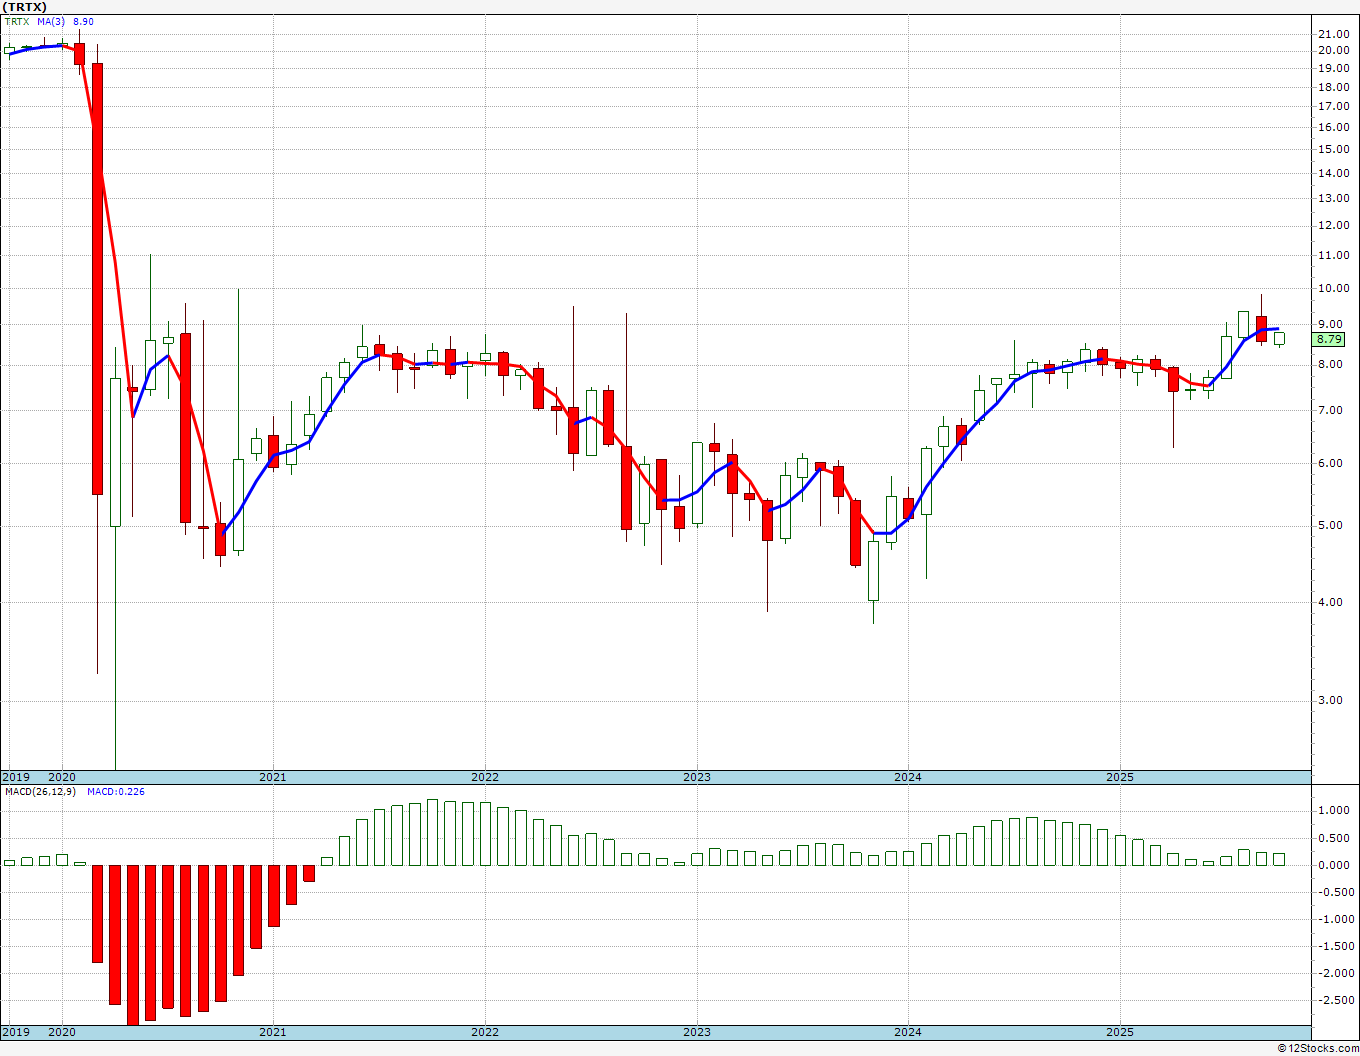Select the 4.00 price axis label
The image size is (1360, 1056).
tap(1330, 602)
